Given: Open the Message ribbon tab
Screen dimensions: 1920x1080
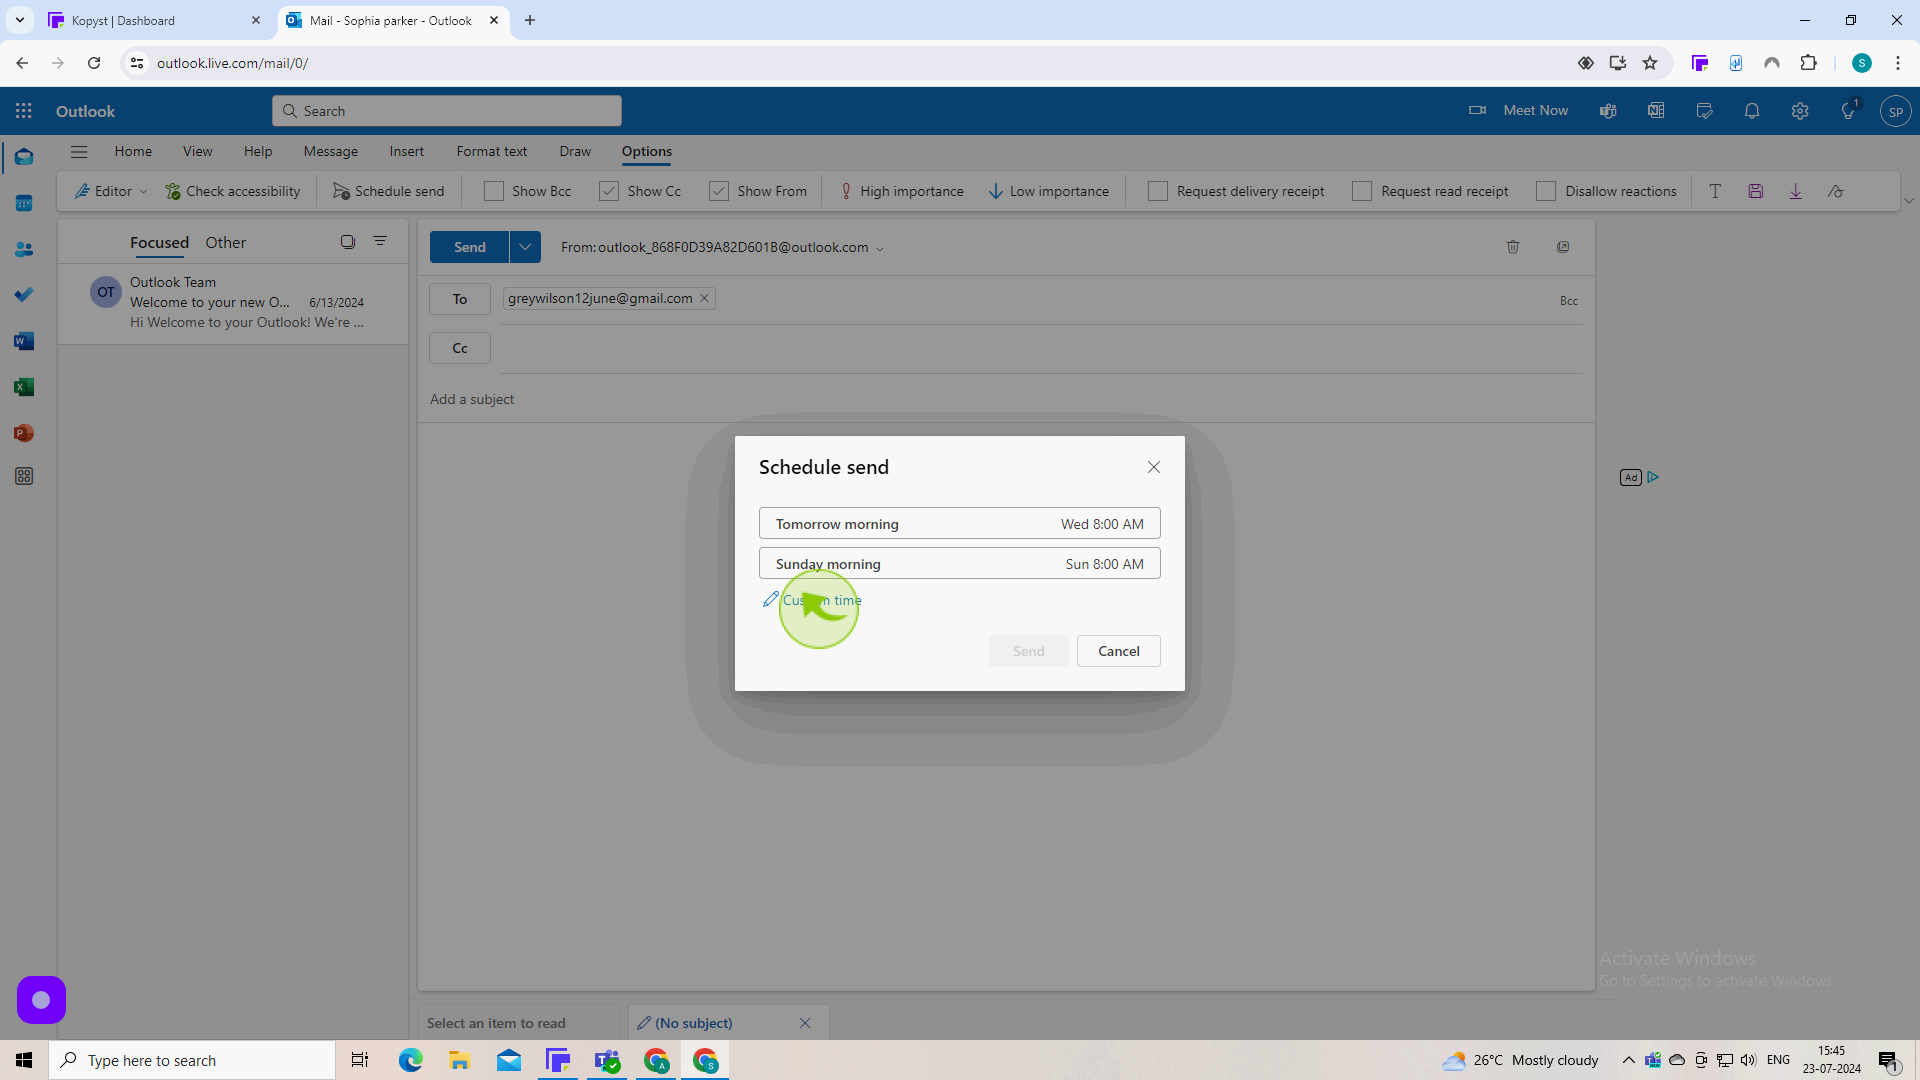Looking at the screenshot, I should [x=331, y=152].
